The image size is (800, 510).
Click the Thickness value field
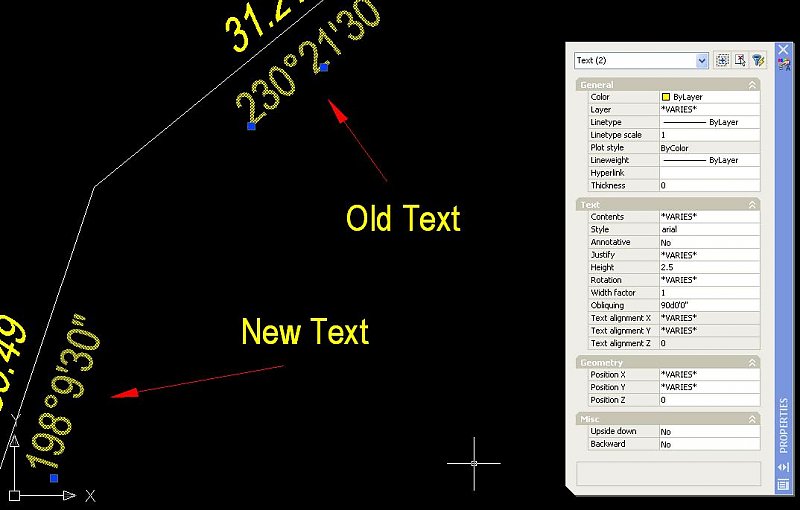coord(709,186)
